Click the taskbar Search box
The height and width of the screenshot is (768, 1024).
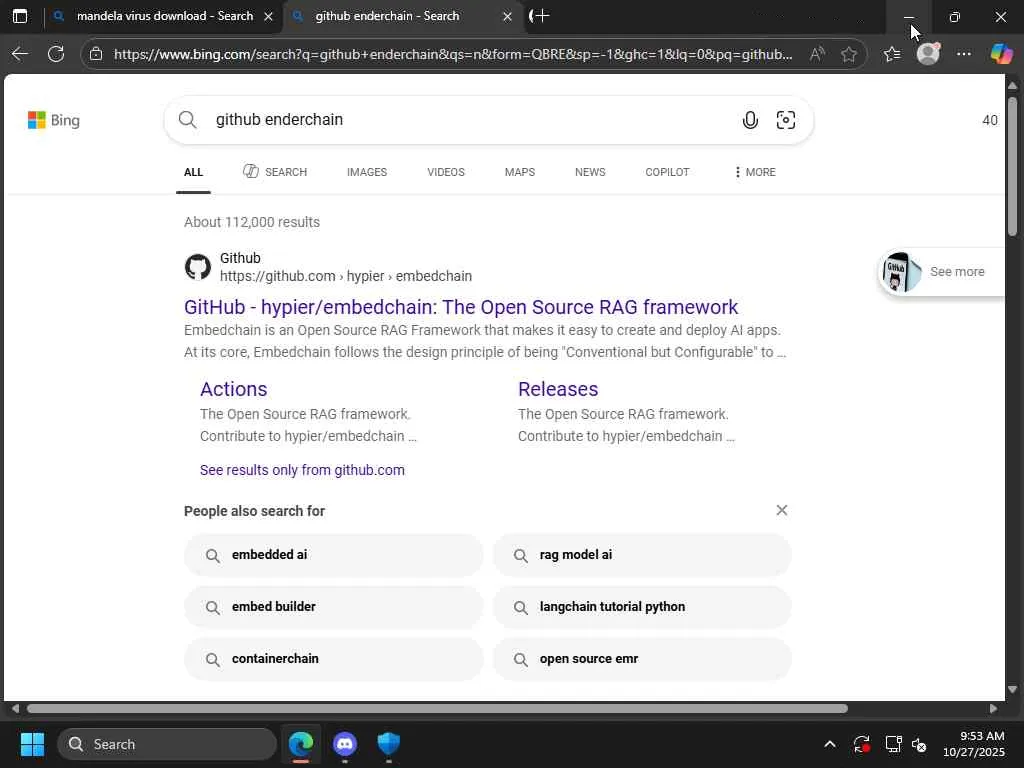pyautogui.click(x=167, y=744)
